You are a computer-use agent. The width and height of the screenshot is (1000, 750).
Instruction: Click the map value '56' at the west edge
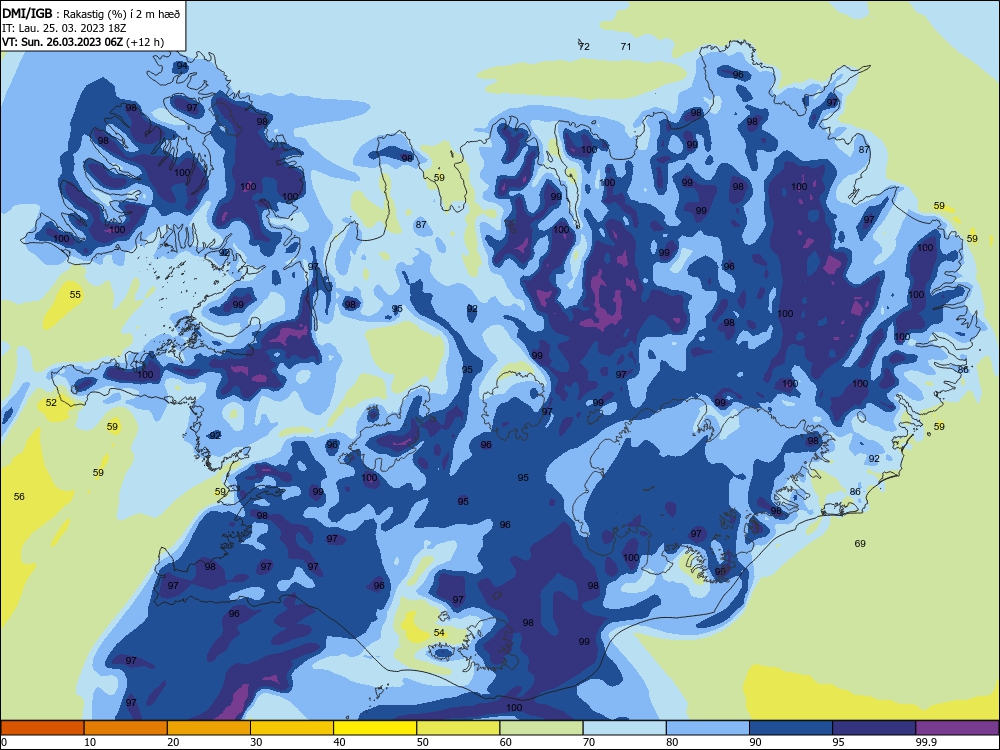[19, 496]
